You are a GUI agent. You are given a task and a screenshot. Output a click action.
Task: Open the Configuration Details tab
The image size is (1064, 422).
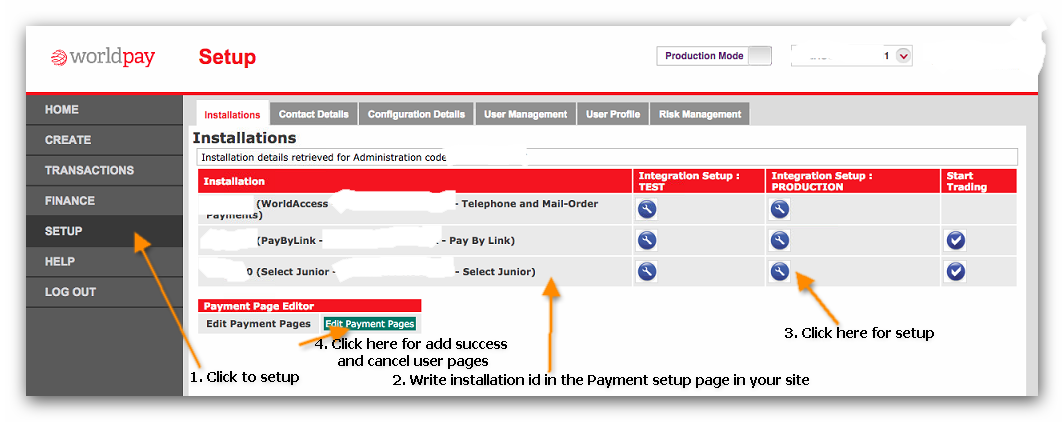pyautogui.click(x=416, y=114)
